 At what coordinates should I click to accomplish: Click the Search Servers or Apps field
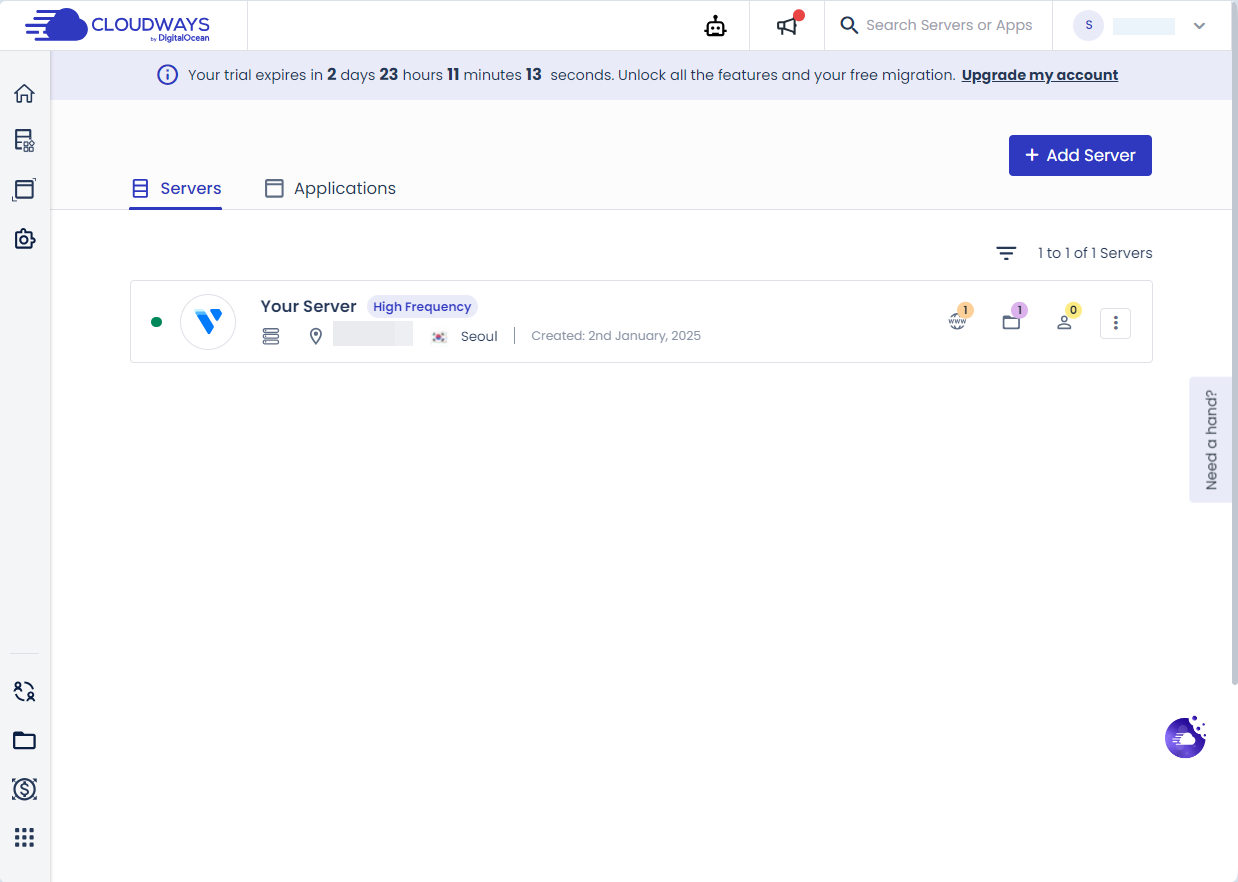(x=938, y=25)
